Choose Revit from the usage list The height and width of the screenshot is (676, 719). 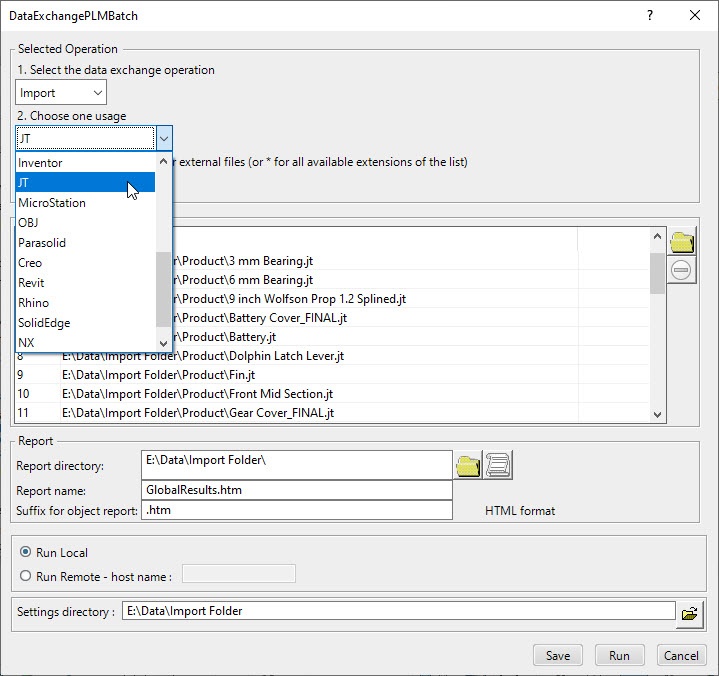85,283
